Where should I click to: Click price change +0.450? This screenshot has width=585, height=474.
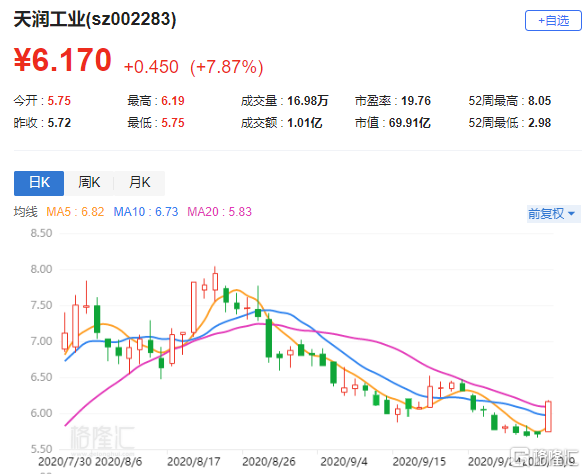click(x=151, y=67)
